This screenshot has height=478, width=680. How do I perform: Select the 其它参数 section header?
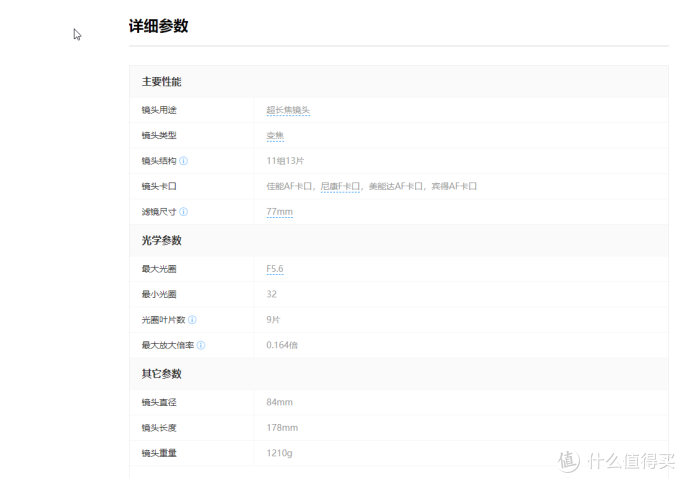[161, 373]
